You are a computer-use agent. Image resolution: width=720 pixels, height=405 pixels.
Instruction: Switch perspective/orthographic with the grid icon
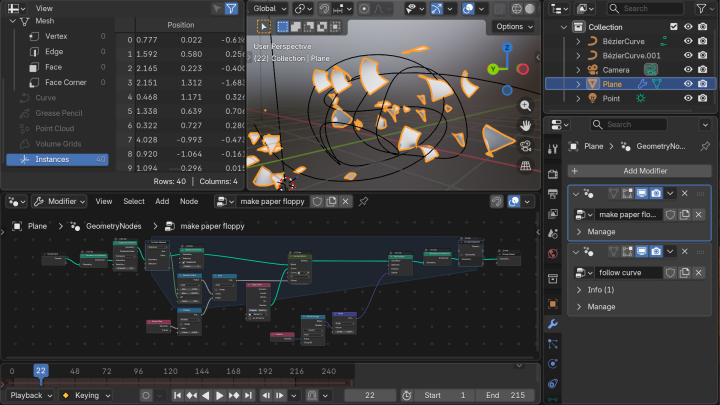coord(526,167)
